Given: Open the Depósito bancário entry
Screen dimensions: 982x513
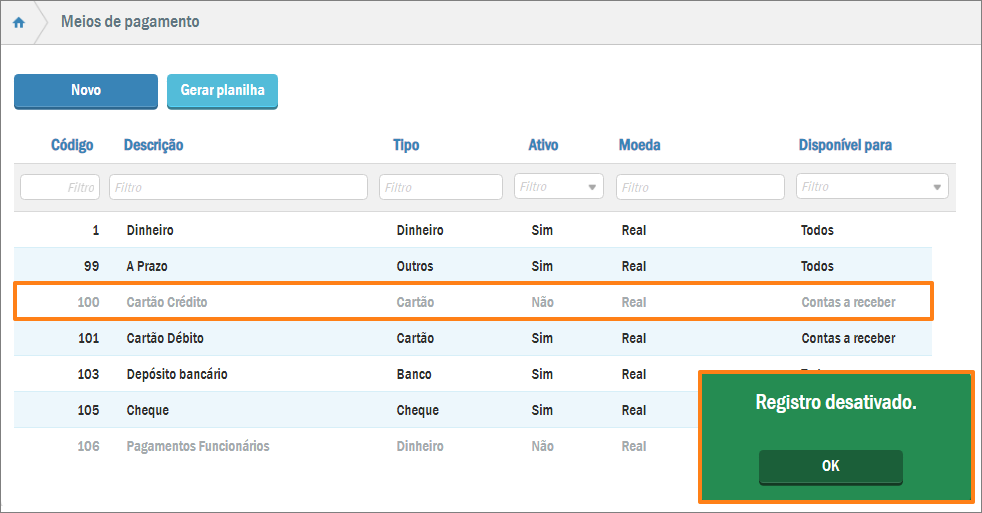Looking at the screenshot, I should tap(177, 374).
